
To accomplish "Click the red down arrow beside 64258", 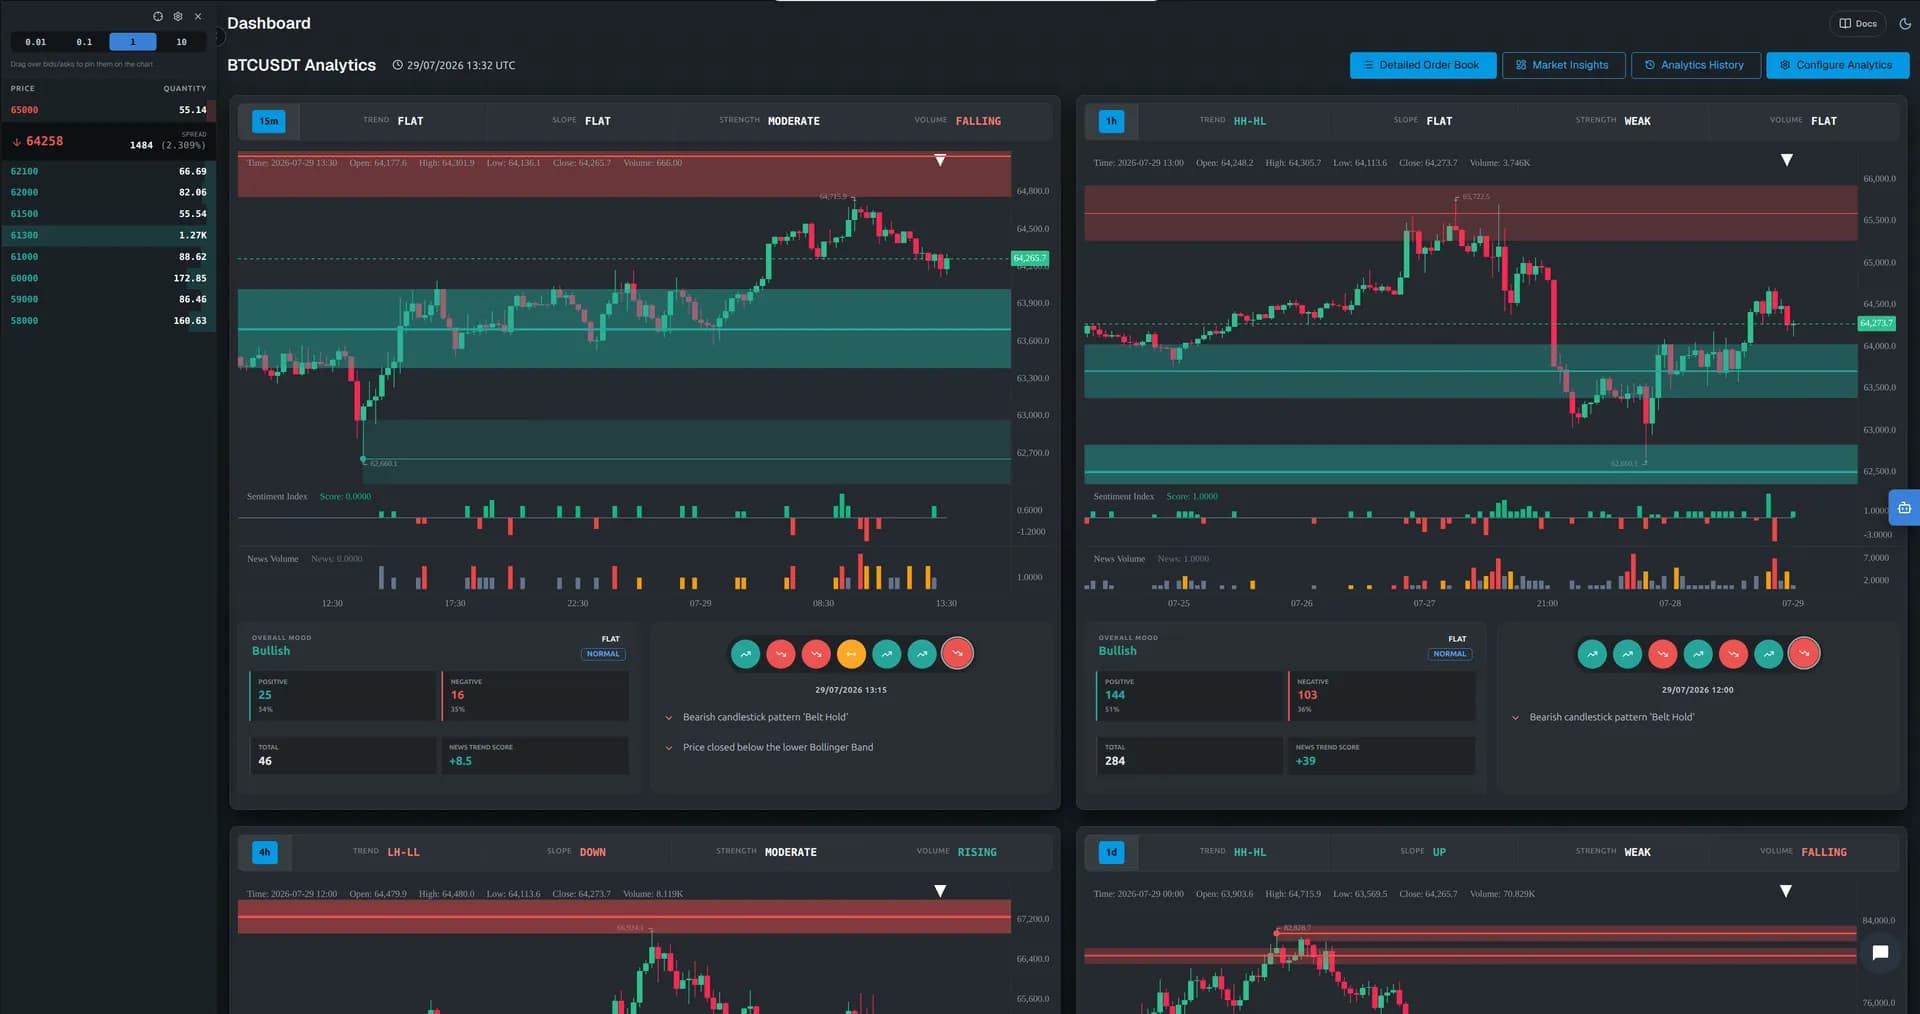I will (x=17, y=142).
